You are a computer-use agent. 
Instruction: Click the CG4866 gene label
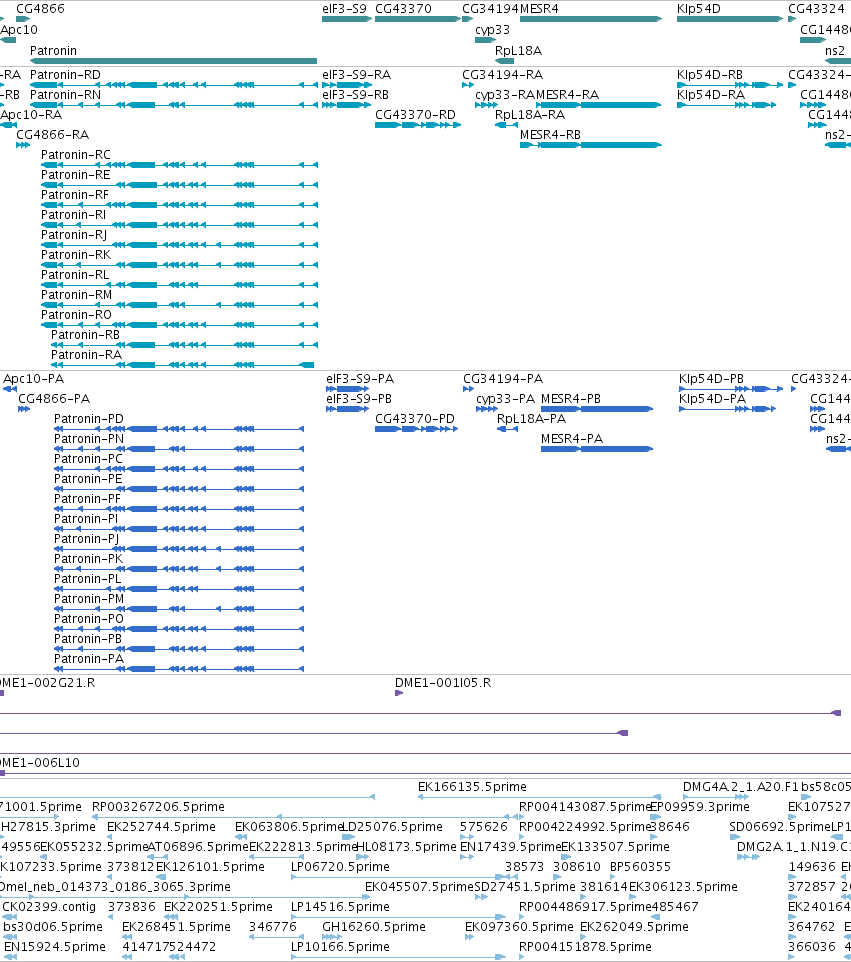coord(40,9)
